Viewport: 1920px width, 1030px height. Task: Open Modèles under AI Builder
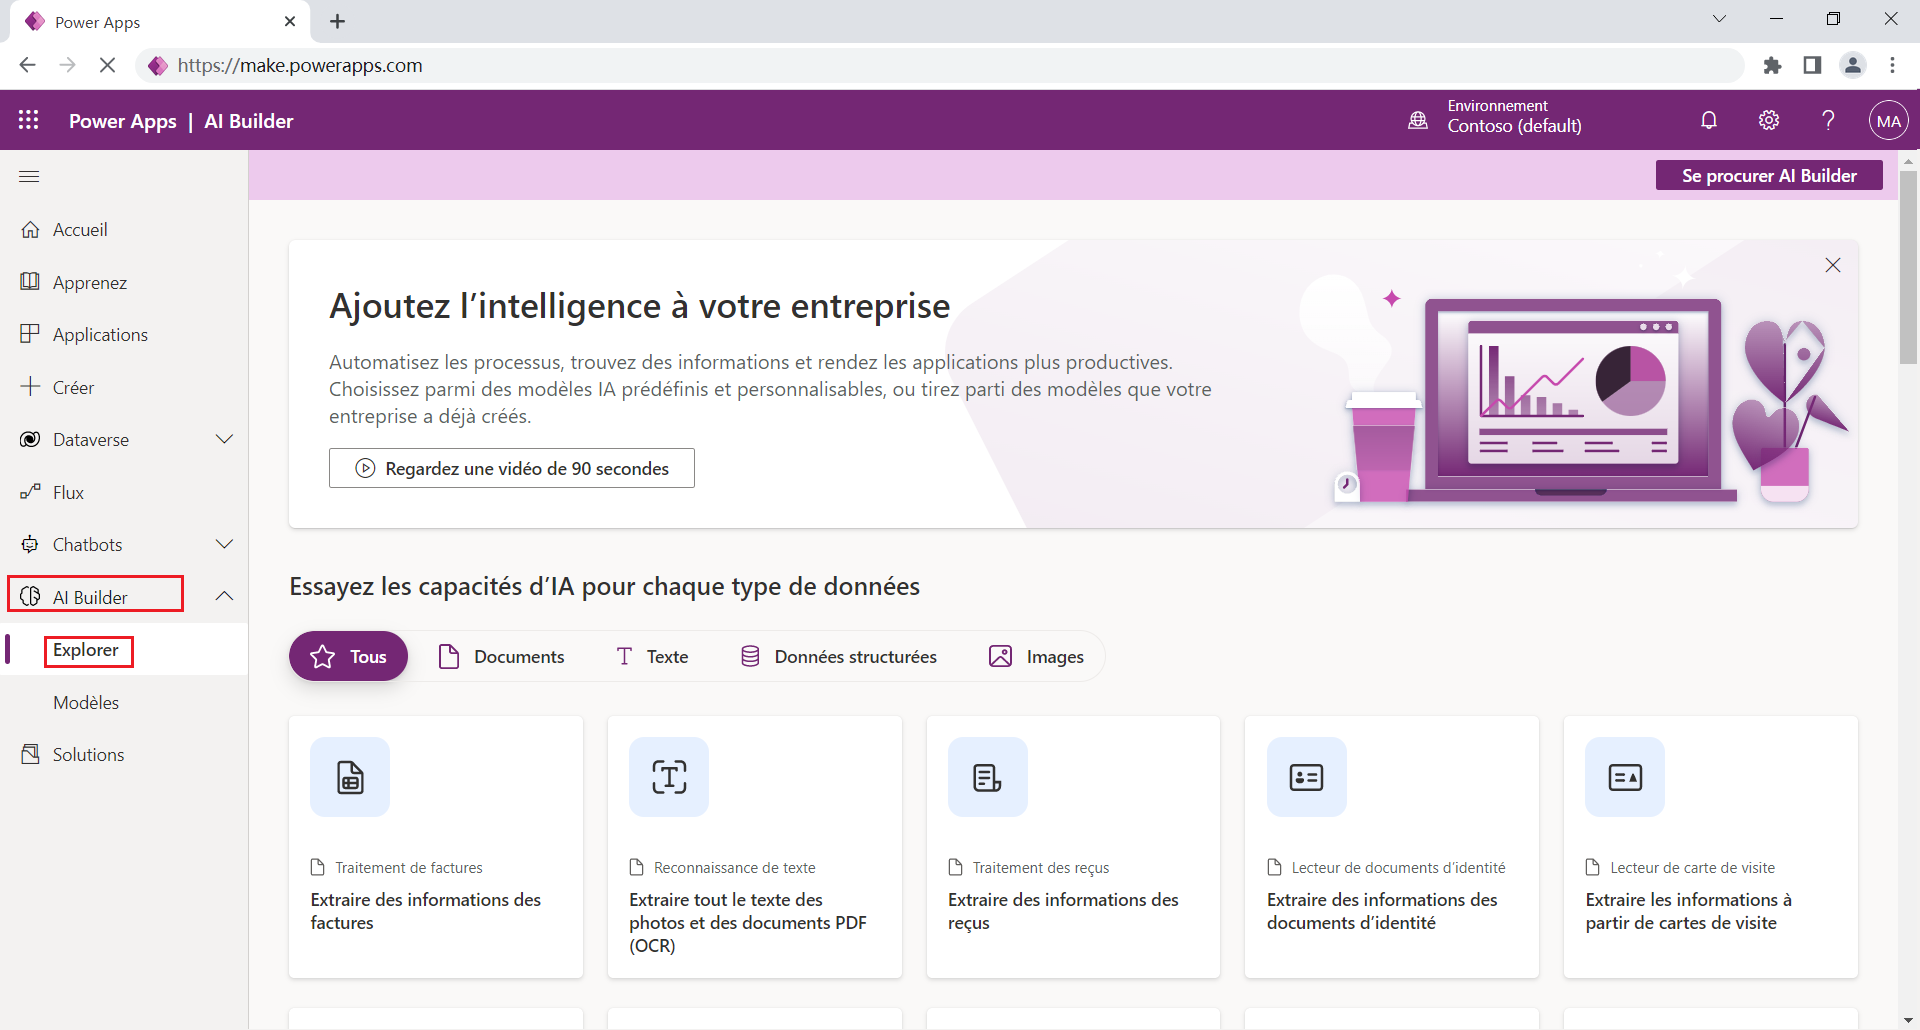(86, 702)
